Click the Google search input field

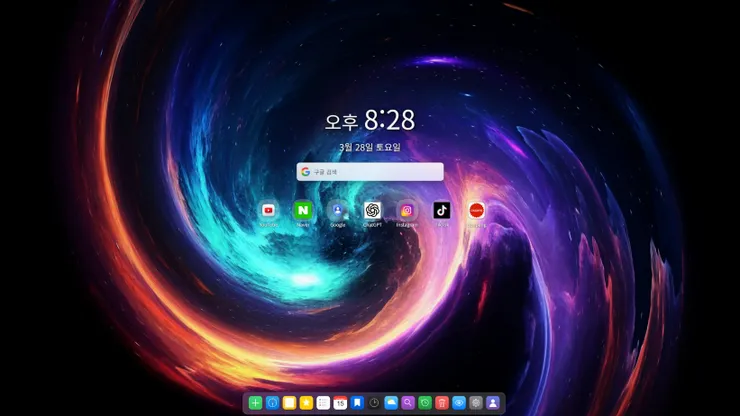pos(370,172)
